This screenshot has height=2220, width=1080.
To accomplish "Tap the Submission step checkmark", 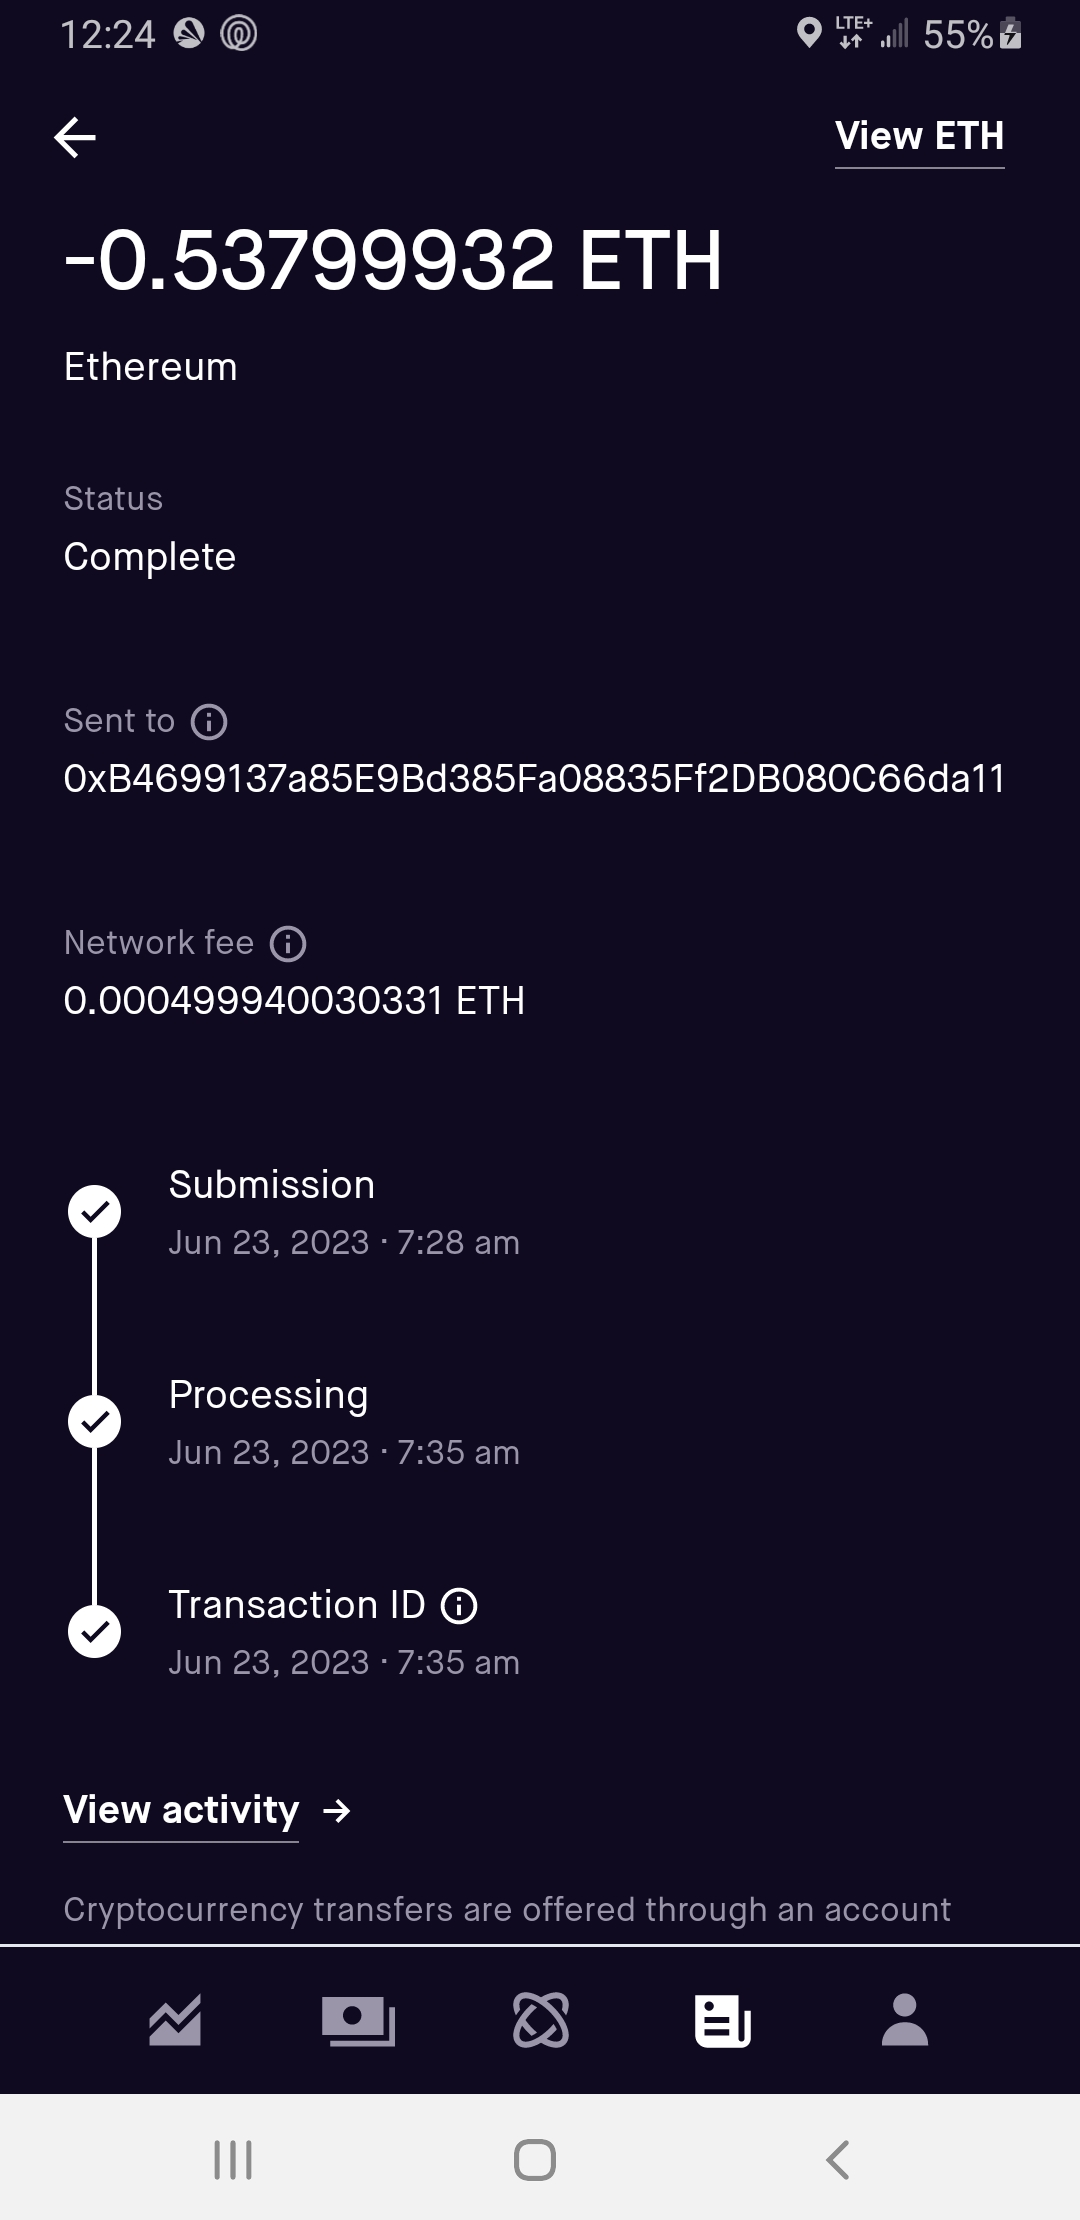I will point(94,1212).
